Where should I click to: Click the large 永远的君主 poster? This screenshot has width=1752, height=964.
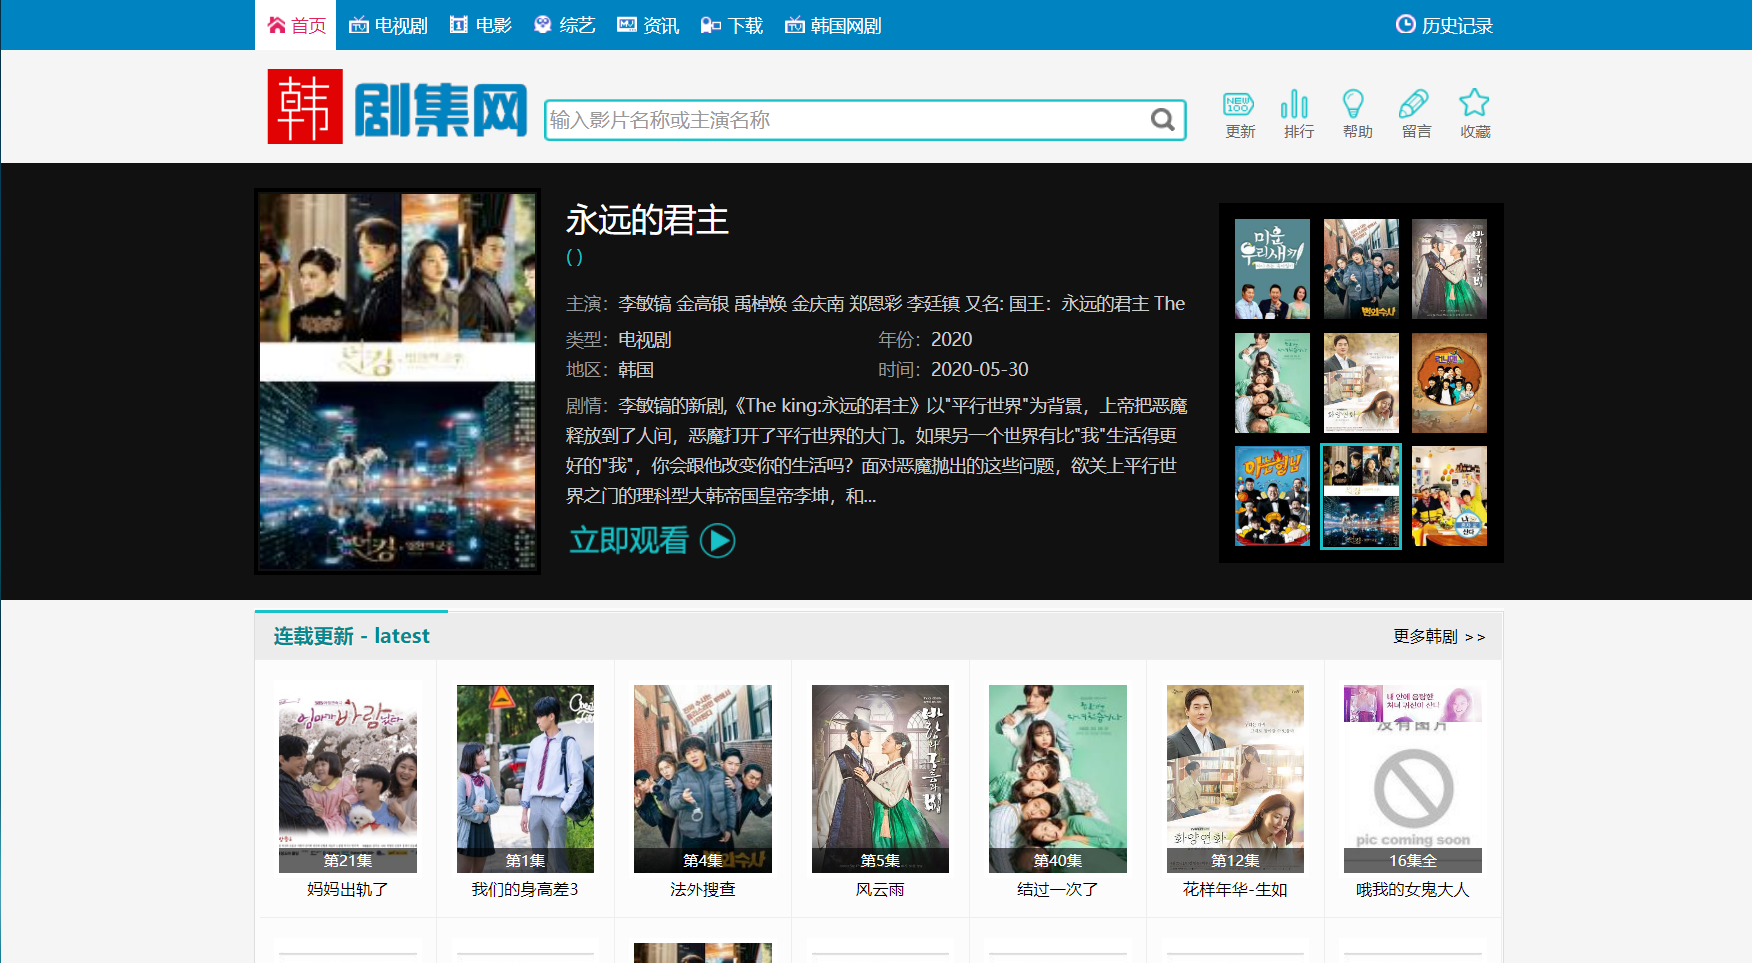pyautogui.click(x=397, y=381)
